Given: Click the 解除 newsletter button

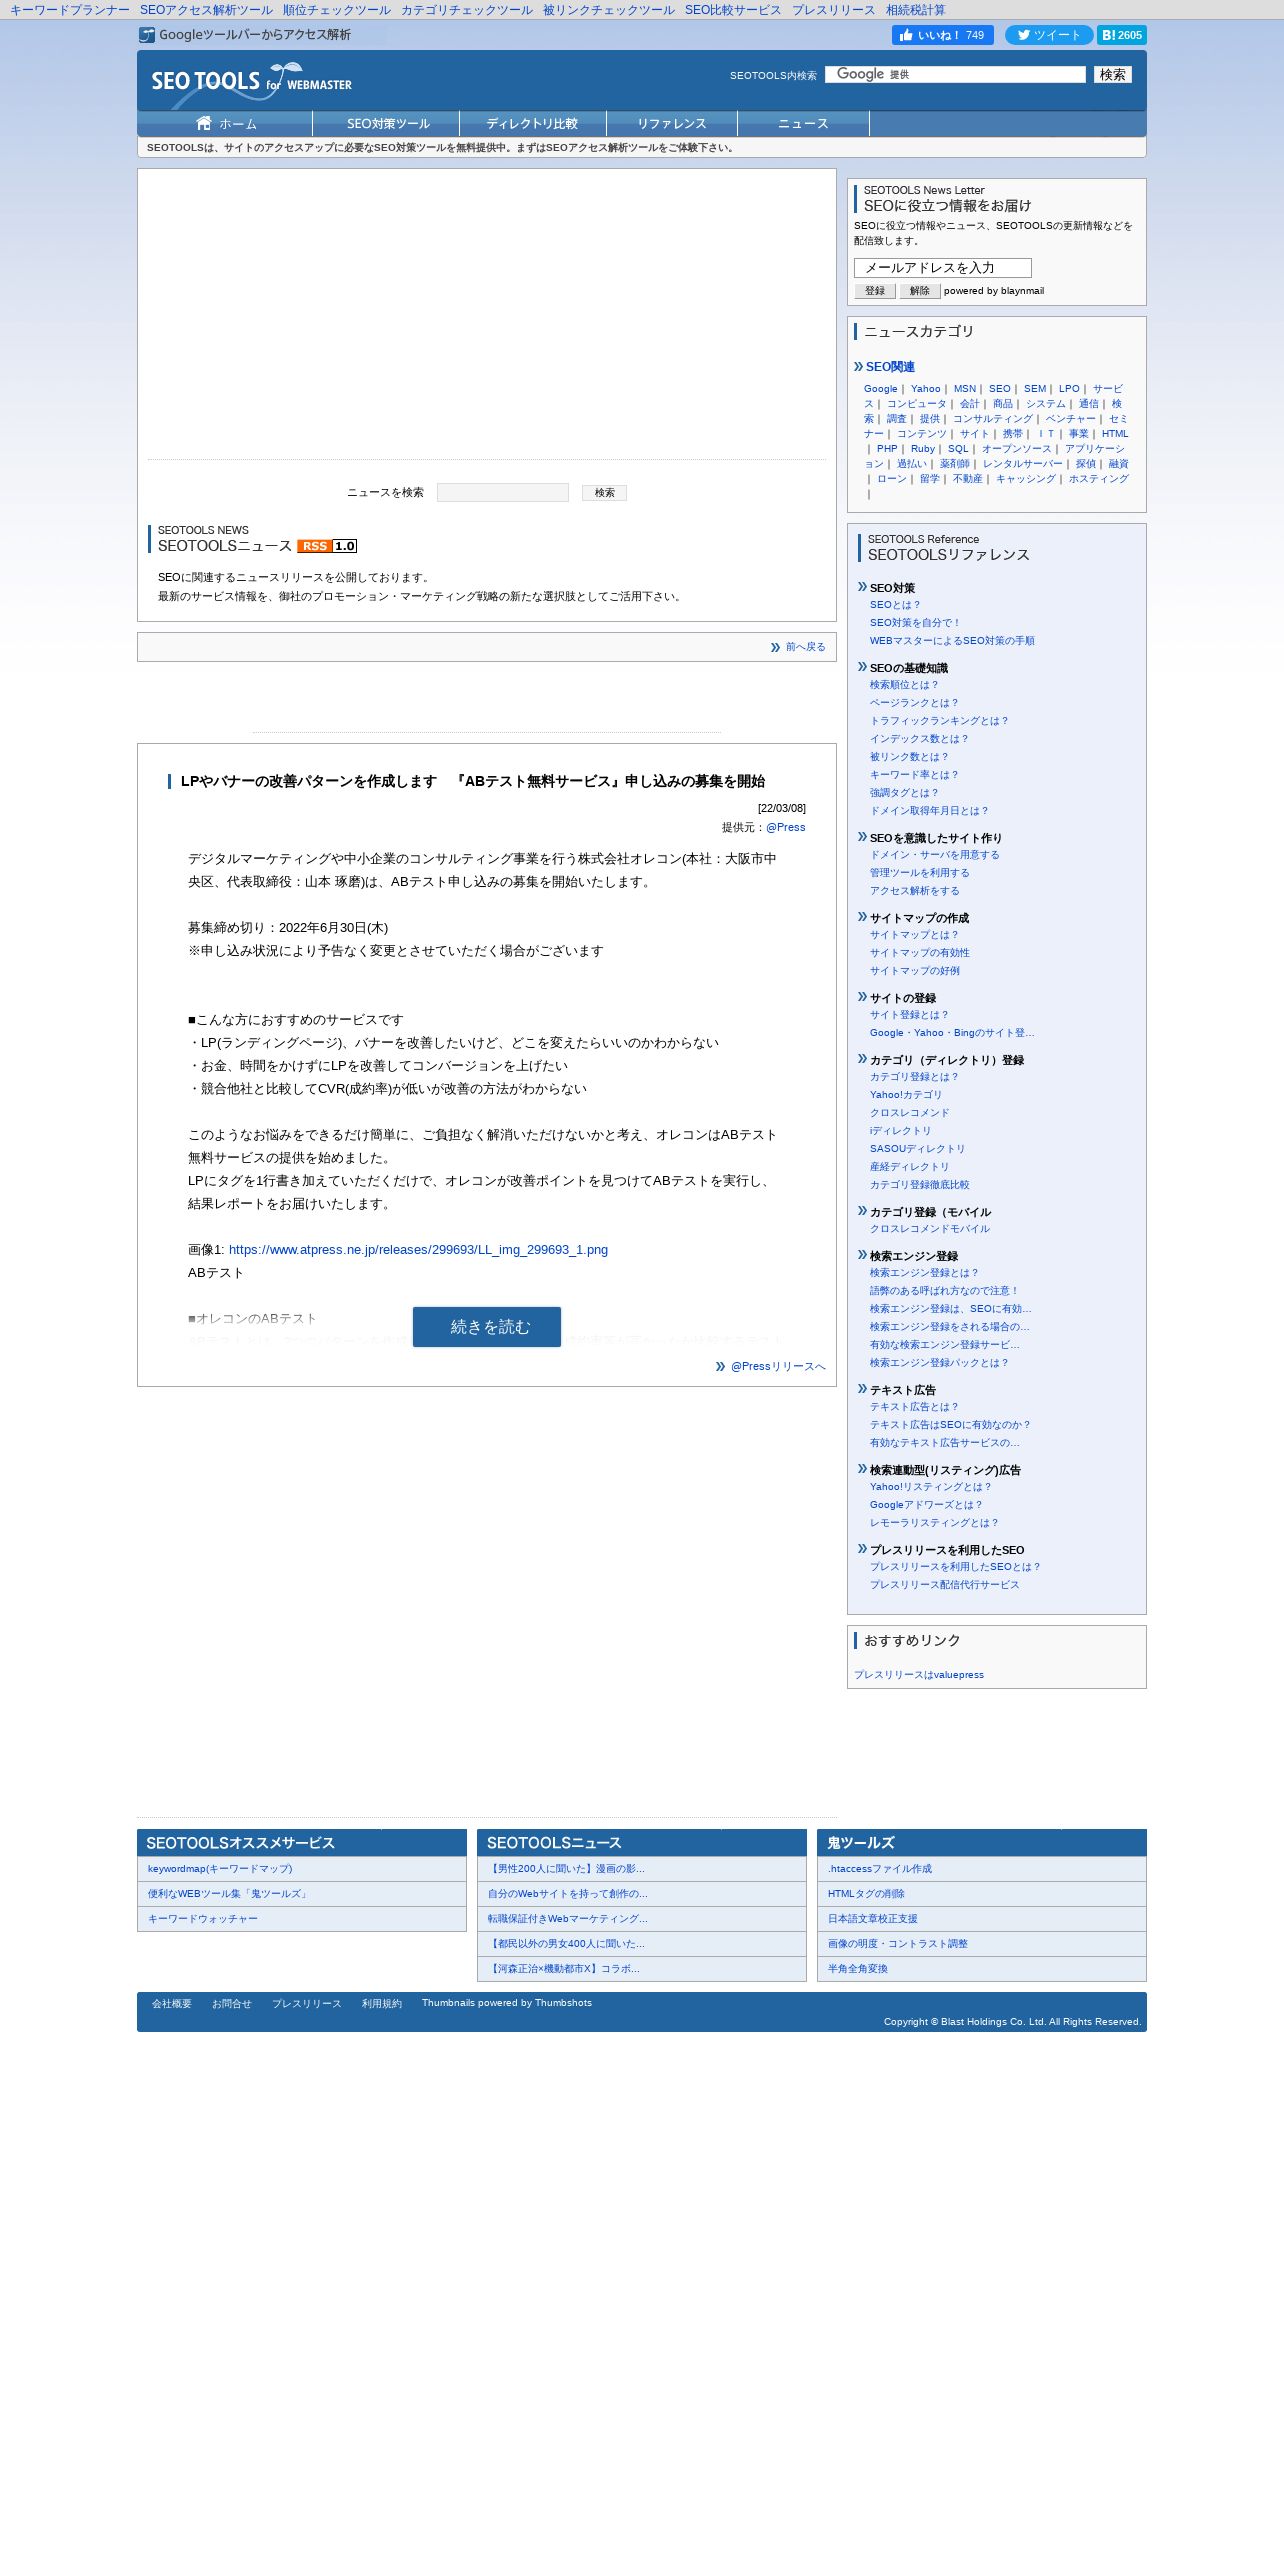Looking at the screenshot, I should (919, 291).
